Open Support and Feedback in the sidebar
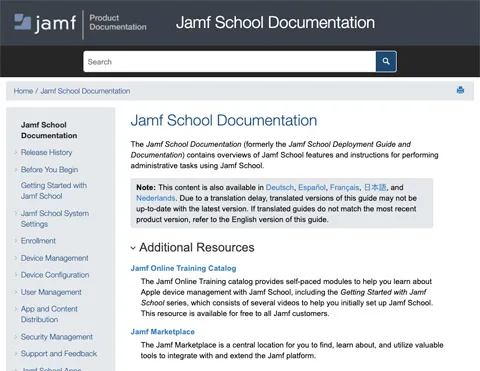The height and width of the screenshot is (371, 480). (x=59, y=353)
